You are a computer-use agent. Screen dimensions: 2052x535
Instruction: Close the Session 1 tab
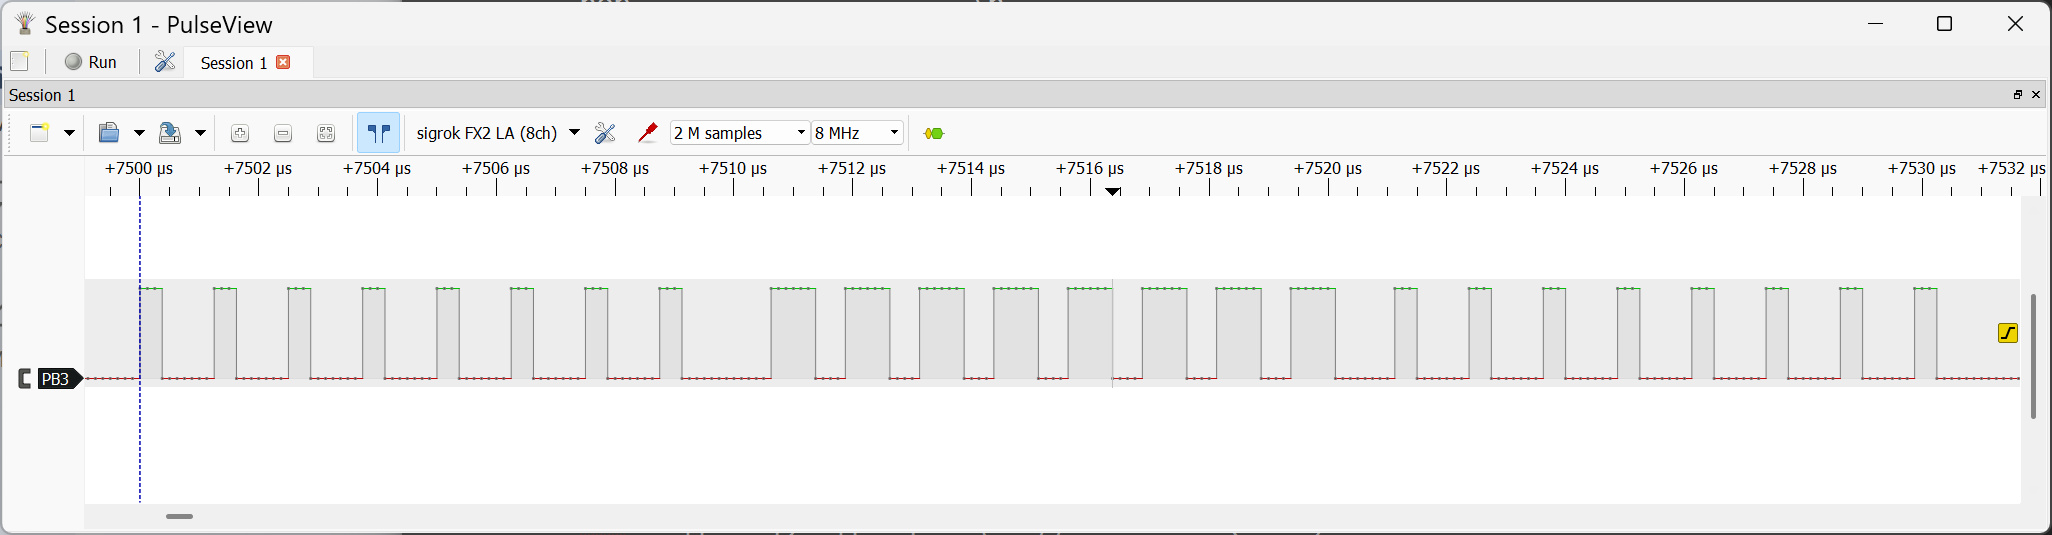[283, 62]
